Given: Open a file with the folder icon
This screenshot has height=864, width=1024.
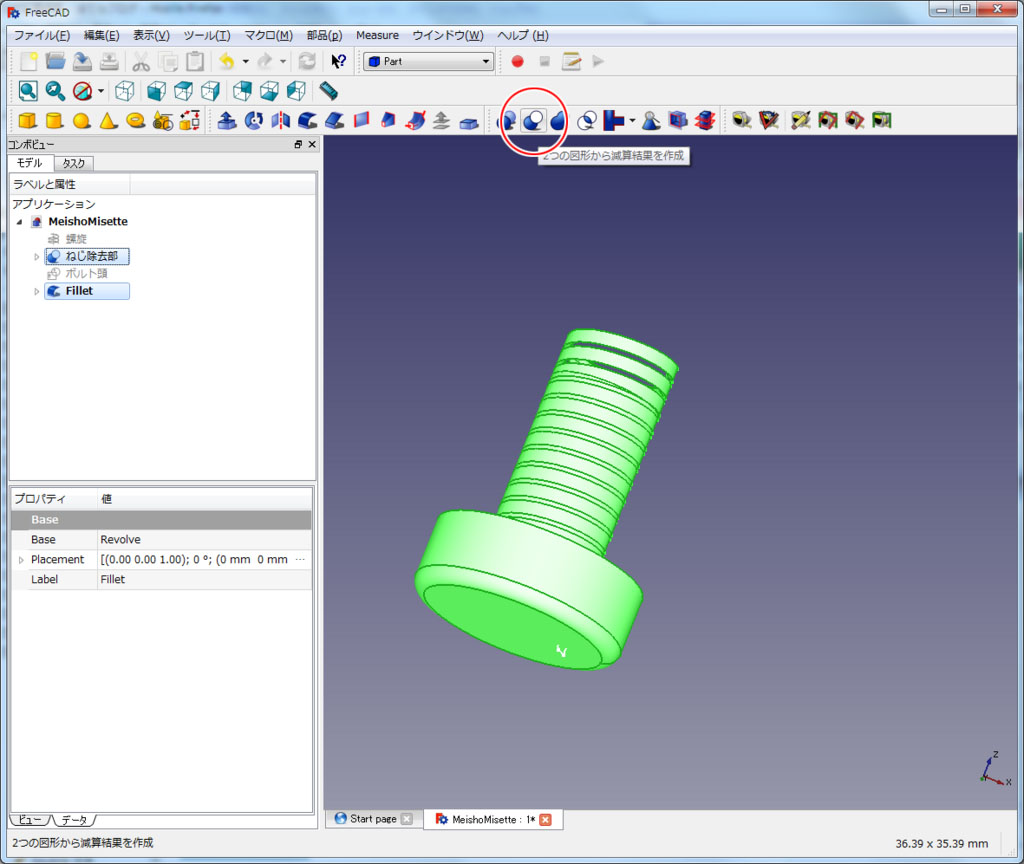Looking at the screenshot, I should [56, 61].
